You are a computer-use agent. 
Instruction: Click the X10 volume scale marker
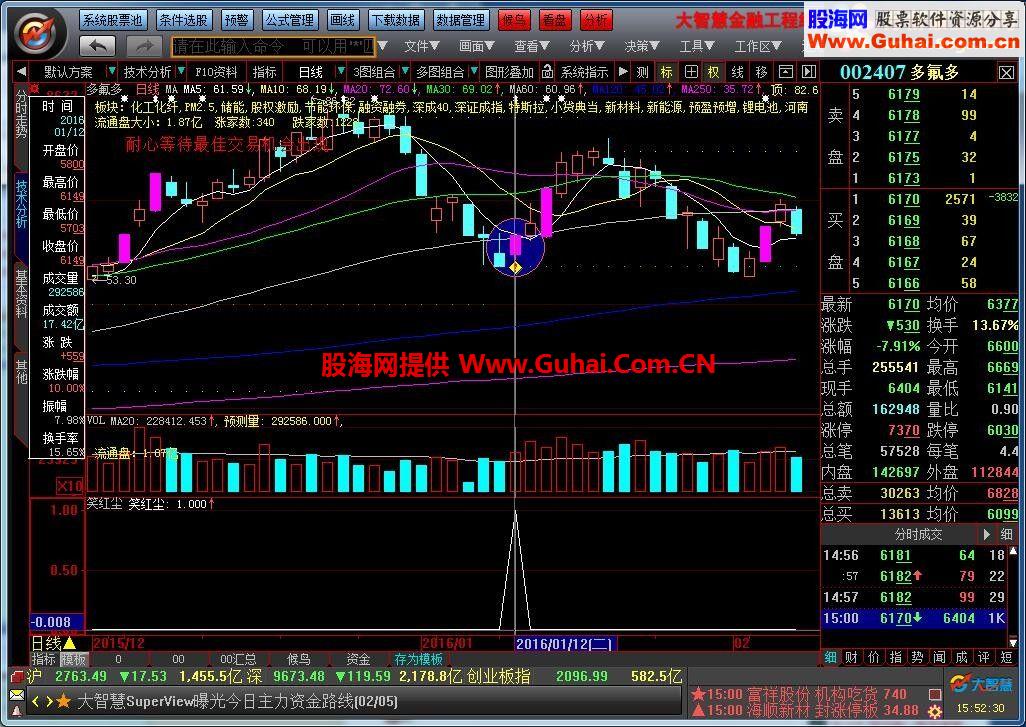(x=70, y=486)
